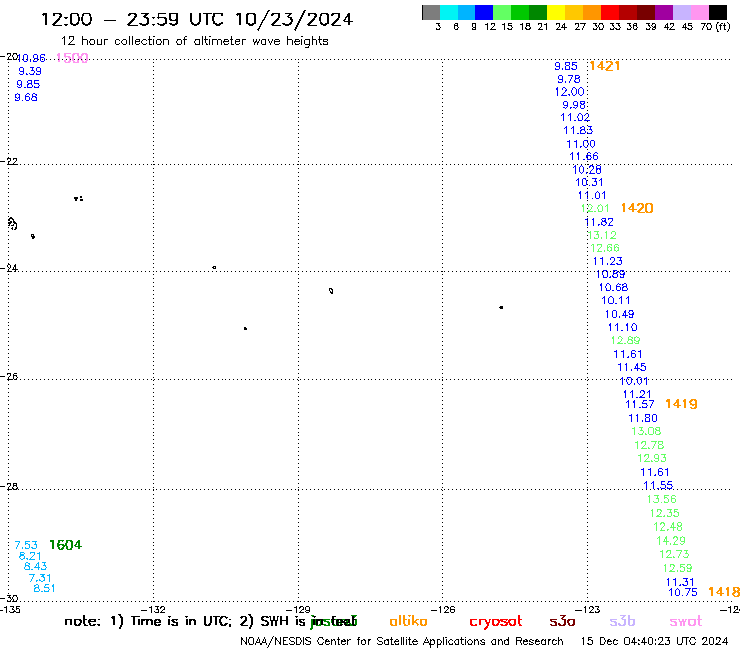Image resolution: width=740 pixels, height=650 pixels.
Task: Click the -132 longitude axis label
Action: tap(153, 609)
